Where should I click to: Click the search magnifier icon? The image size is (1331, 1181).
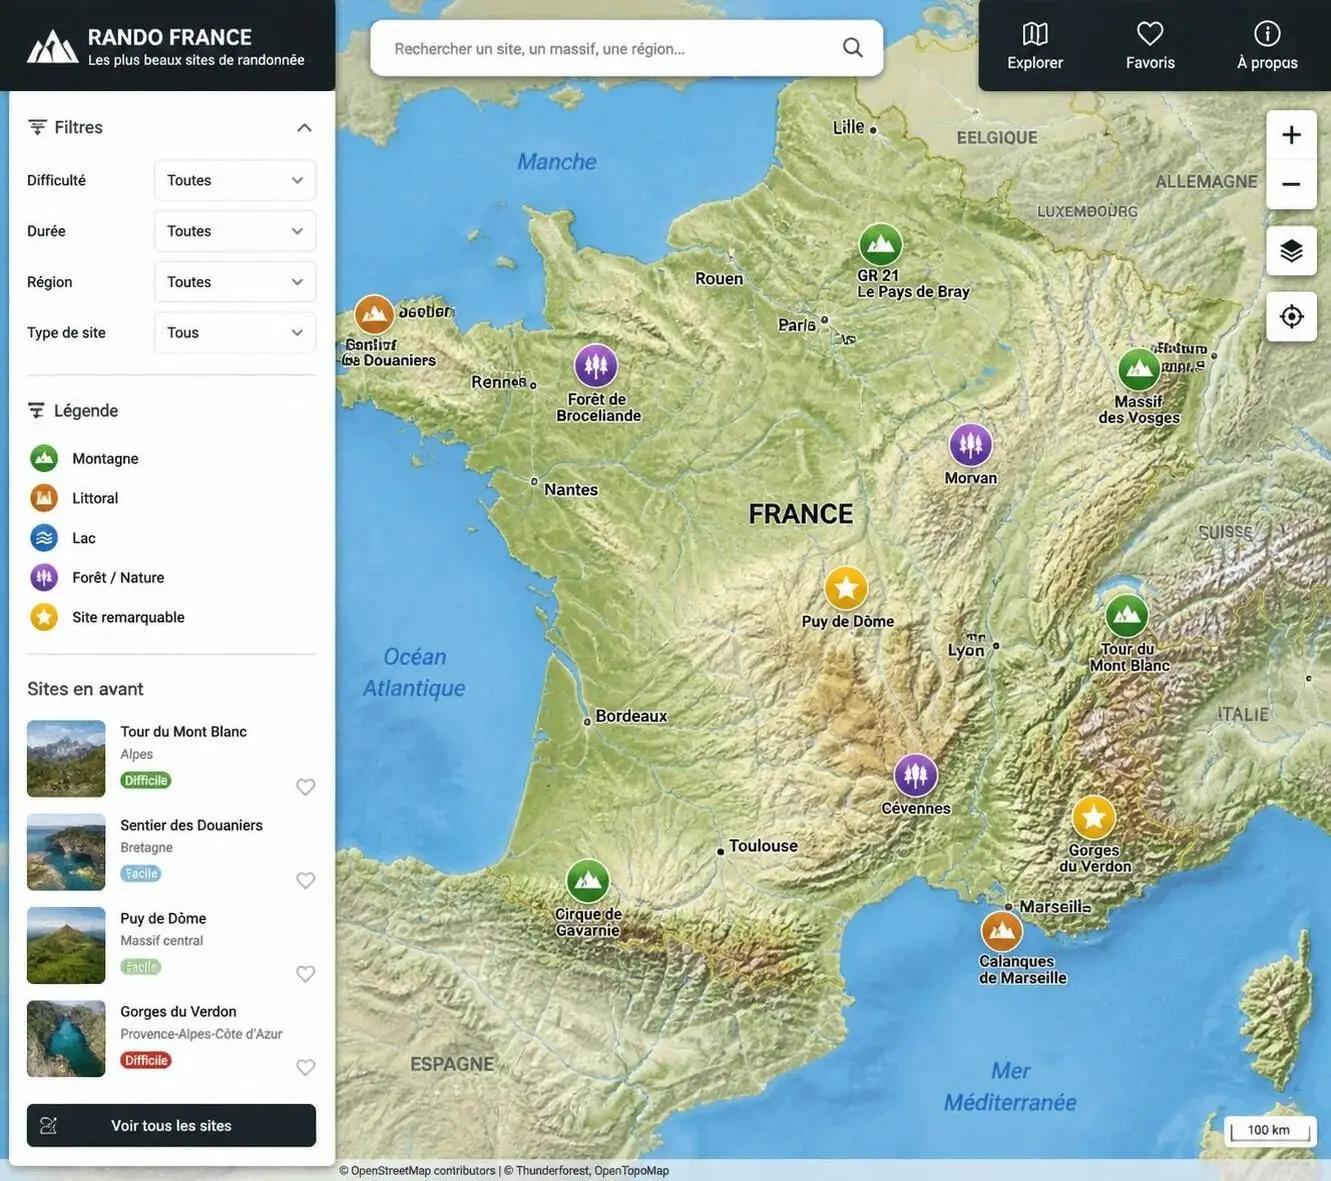tap(852, 48)
